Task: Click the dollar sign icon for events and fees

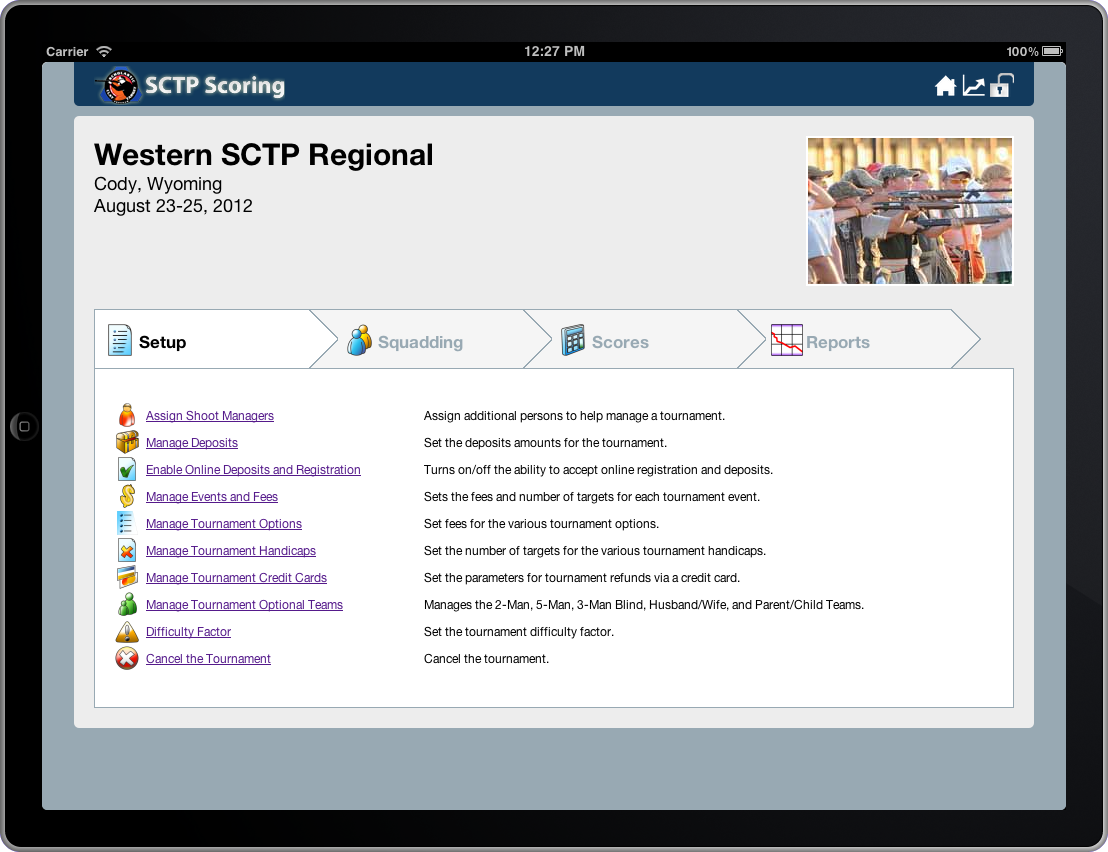Action: tap(127, 497)
